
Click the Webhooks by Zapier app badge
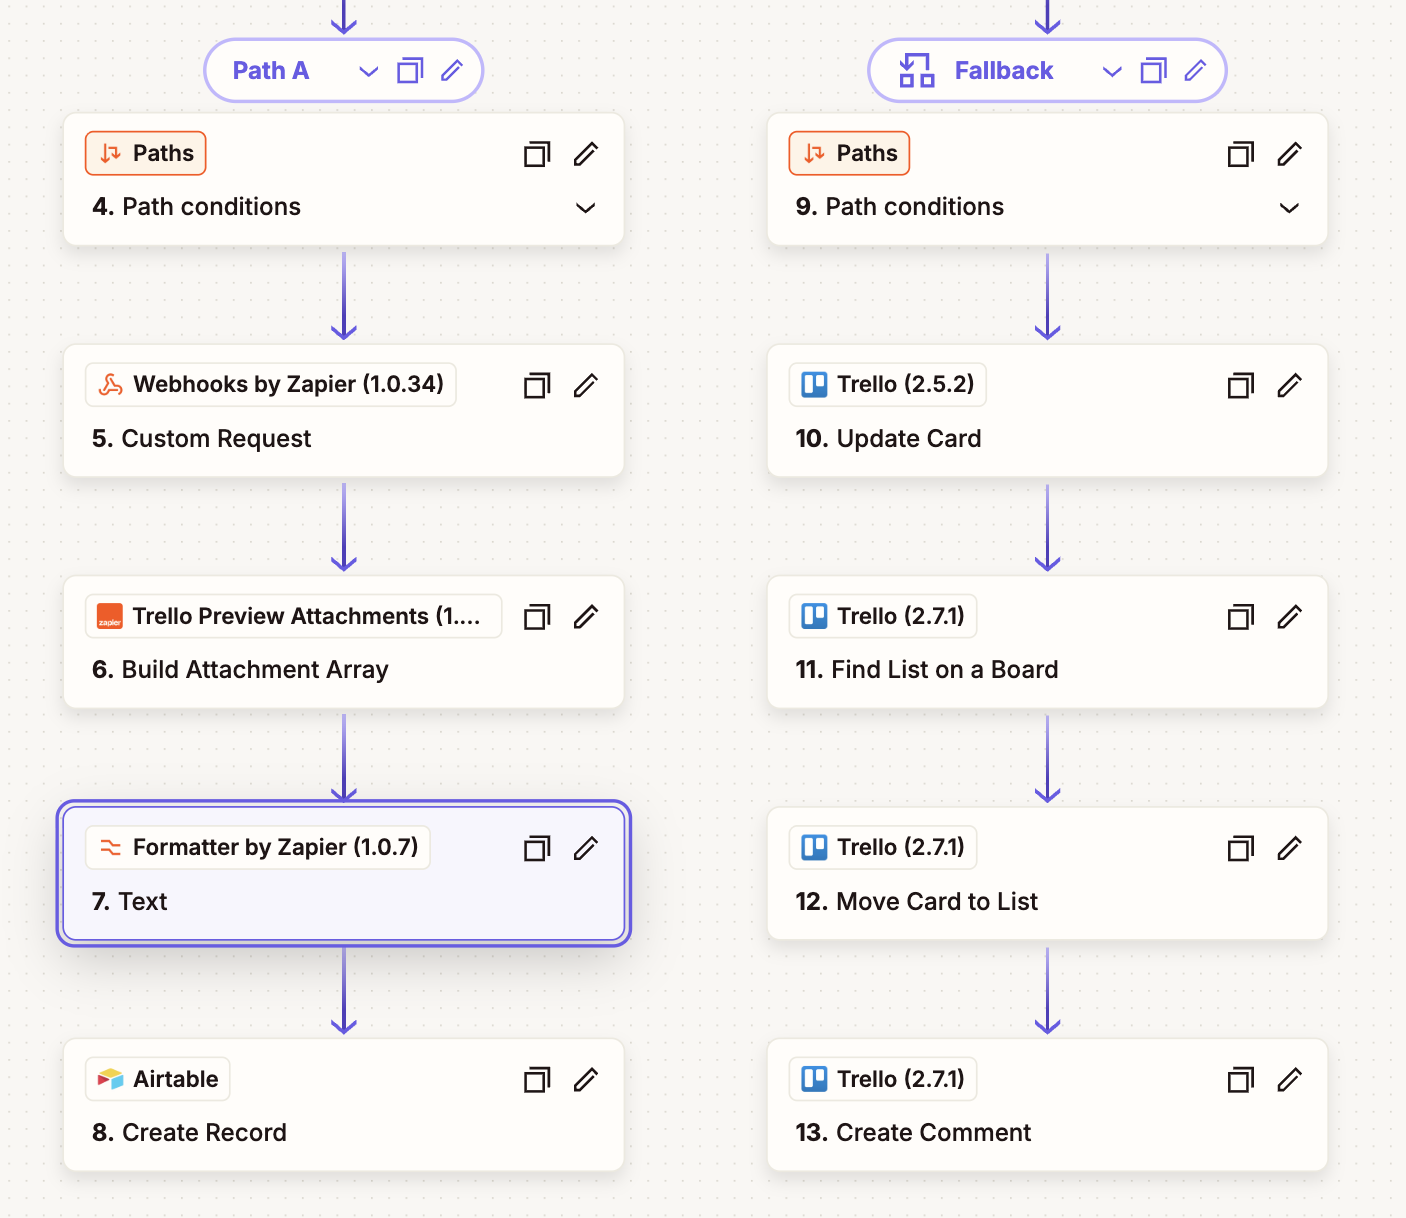point(271,385)
